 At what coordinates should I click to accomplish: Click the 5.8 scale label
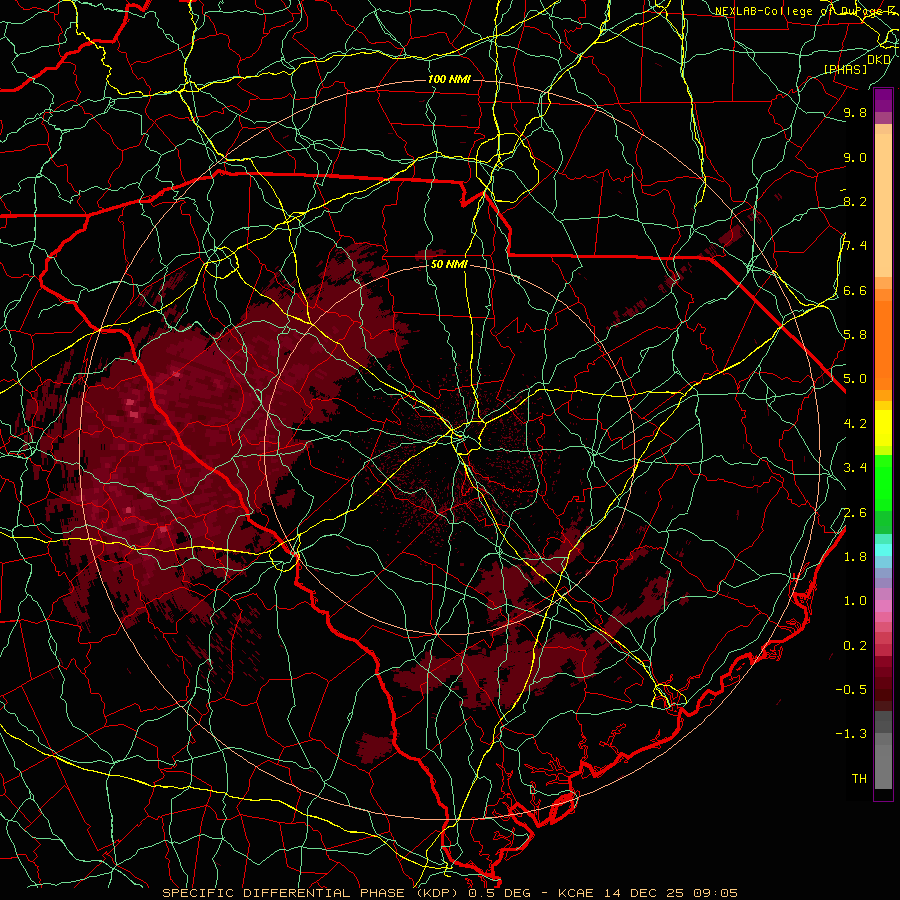855,335
